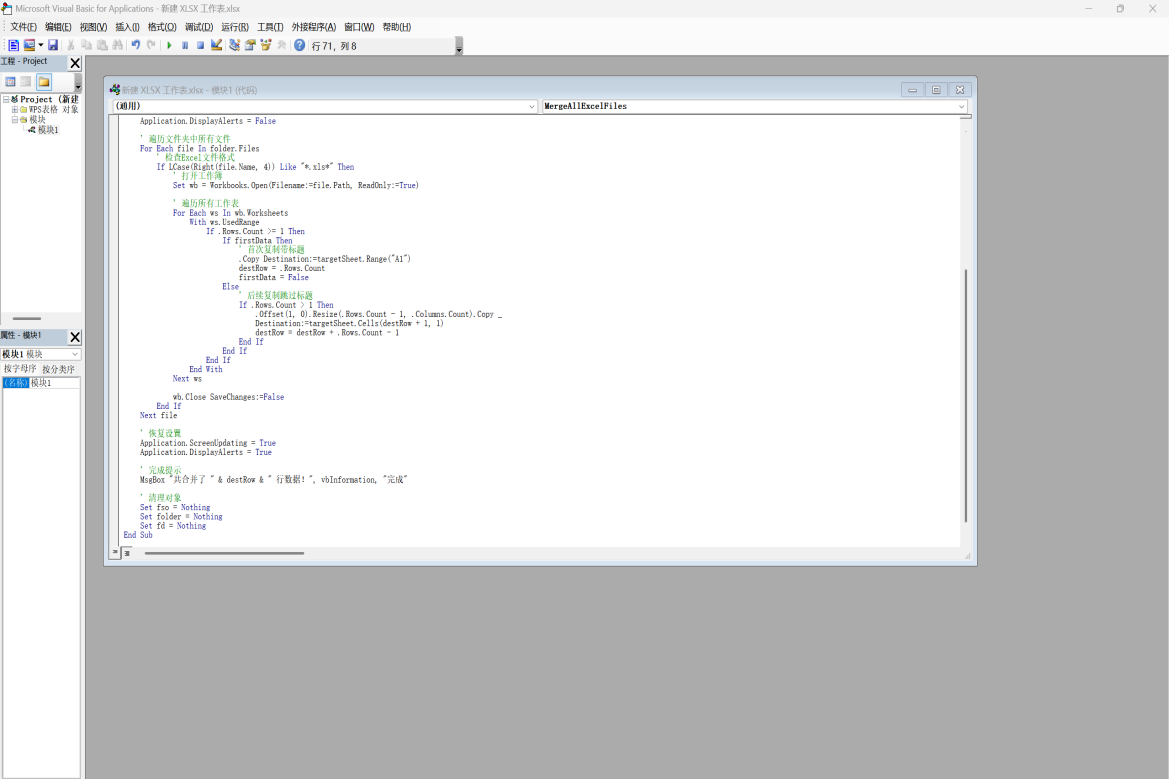The image size is (1169, 779).
Task: Open the toolbar options overflow arrow
Action: point(459,47)
